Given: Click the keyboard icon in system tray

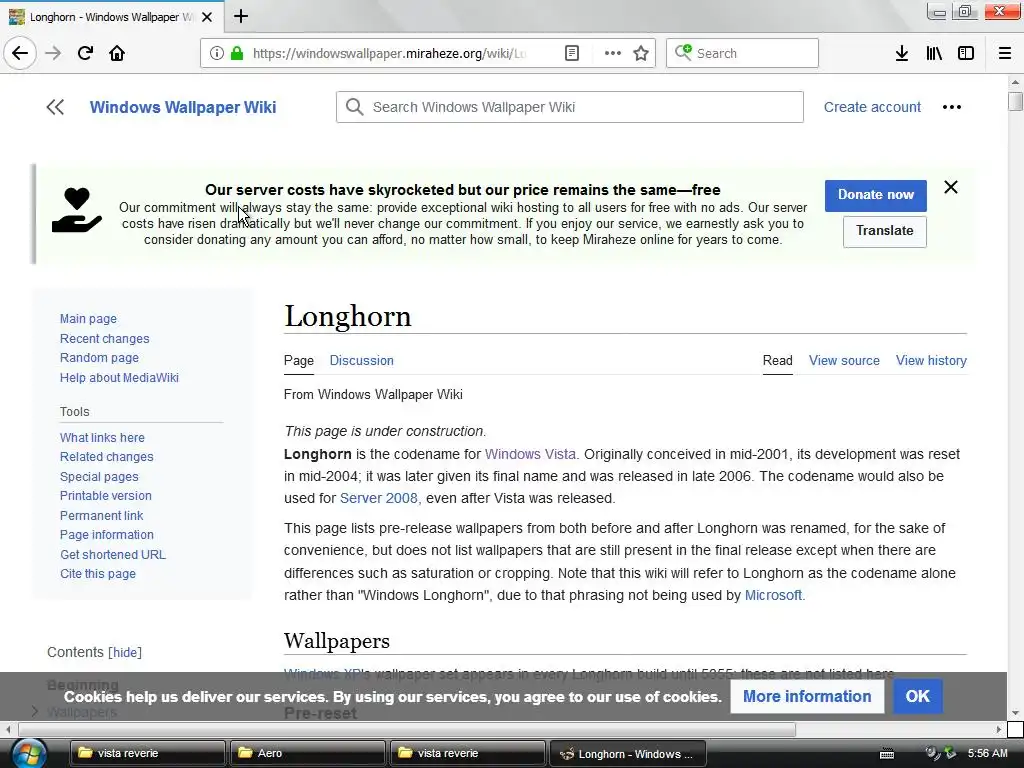Looking at the screenshot, I should point(887,754).
